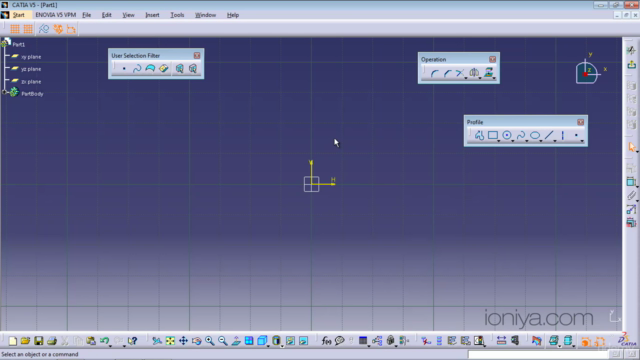
Task: Toggle the Volume Filter icon
Action: 164,69
